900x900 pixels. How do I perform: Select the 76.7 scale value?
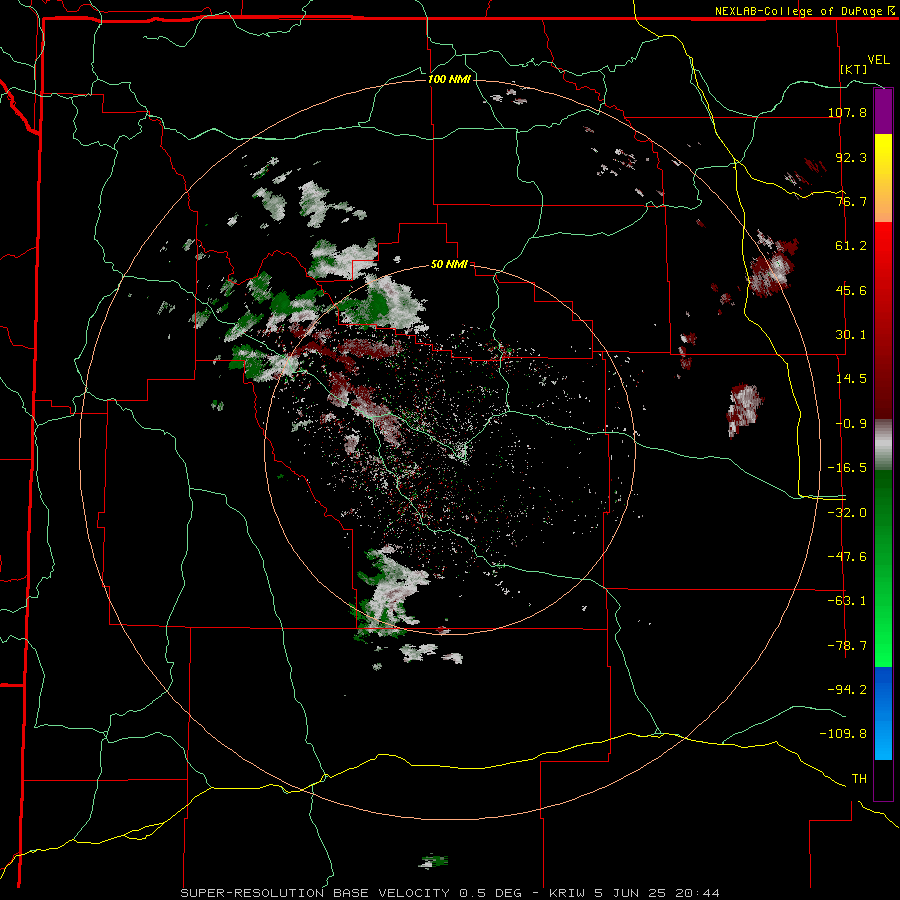851,201
